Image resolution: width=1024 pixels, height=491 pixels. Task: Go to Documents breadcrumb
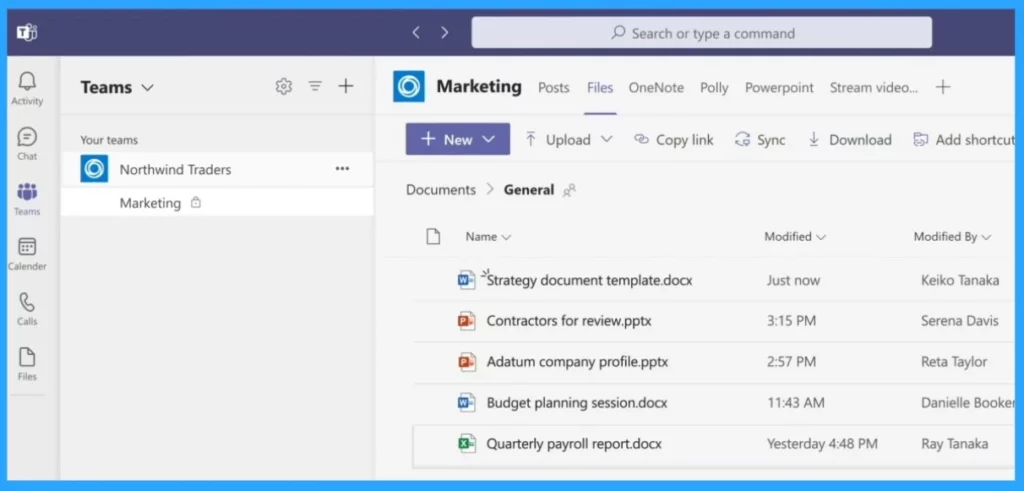[x=441, y=190]
